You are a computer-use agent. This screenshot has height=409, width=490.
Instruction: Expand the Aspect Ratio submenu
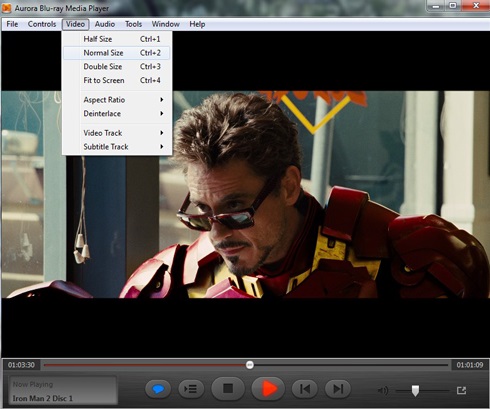[117, 100]
